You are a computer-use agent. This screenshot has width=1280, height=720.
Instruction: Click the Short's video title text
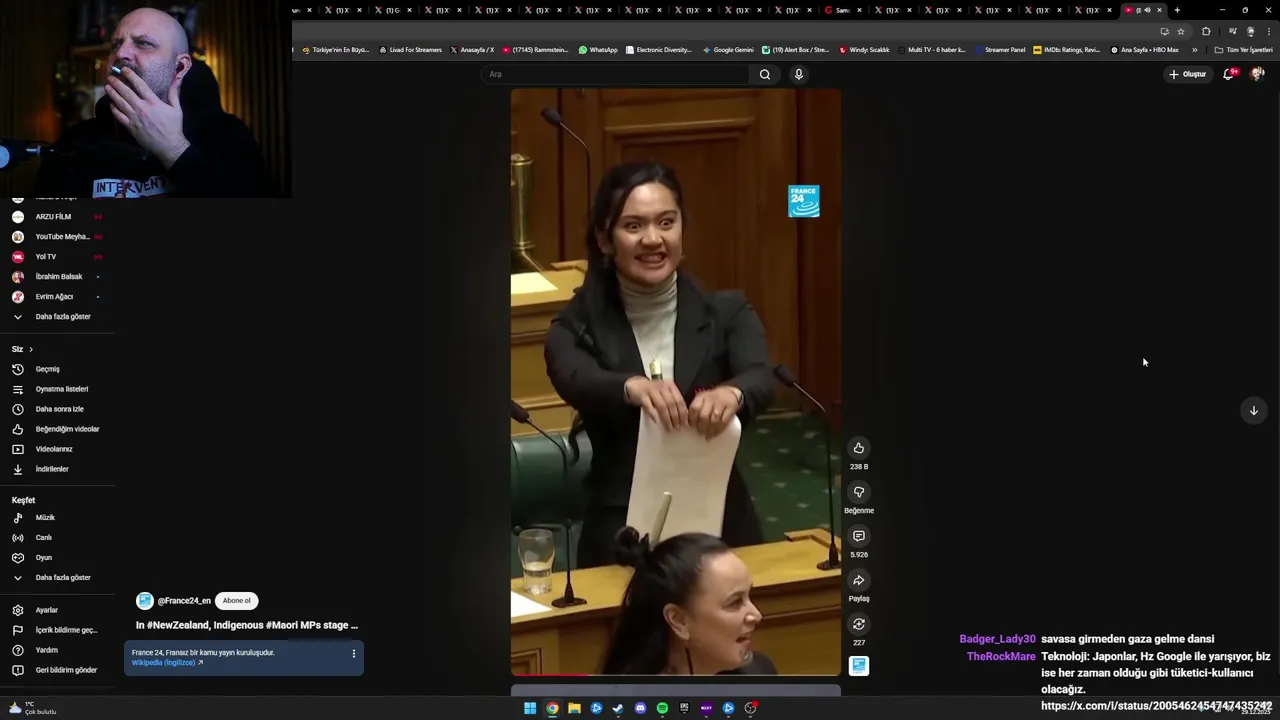point(247,625)
